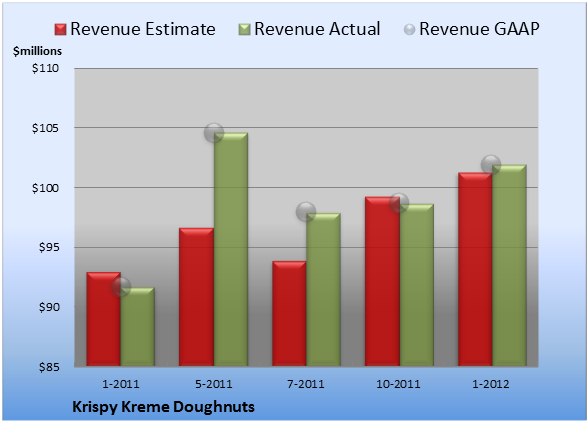Select the 'Revenue GAAP' legend label
This screenshot has width=588, height=422.
click(479, 29)
